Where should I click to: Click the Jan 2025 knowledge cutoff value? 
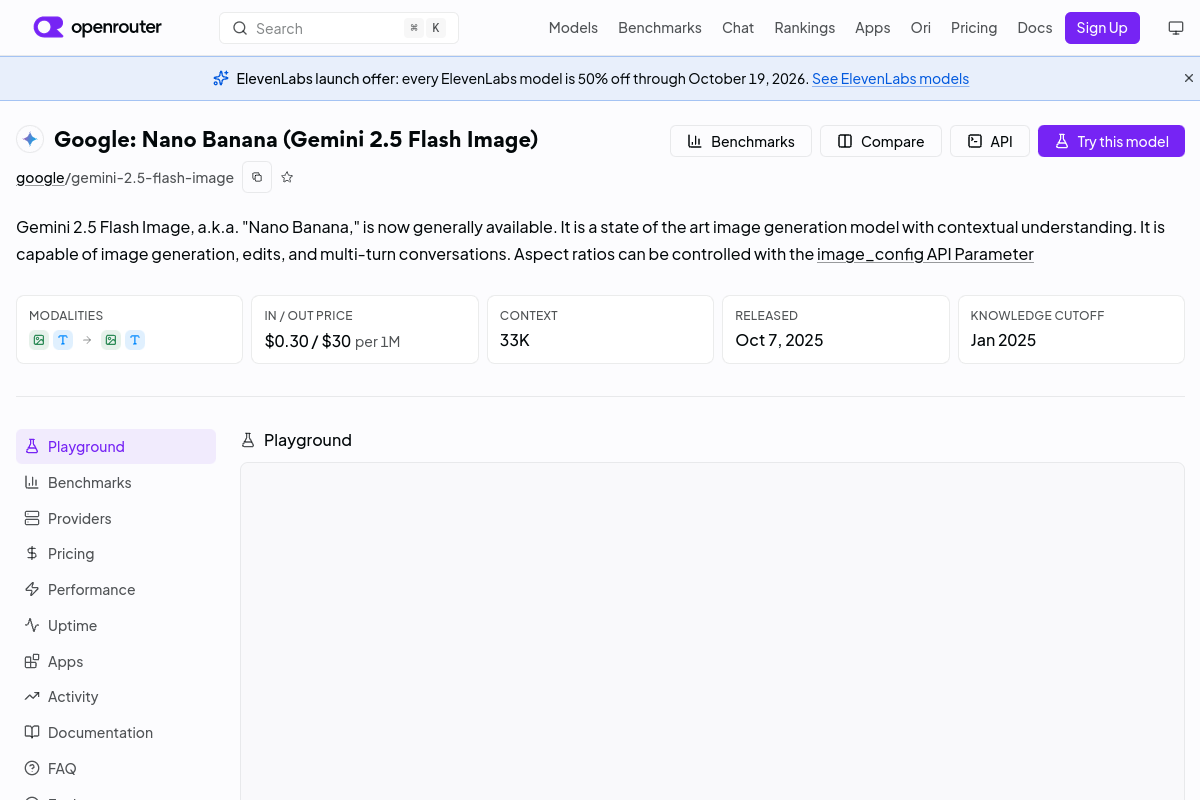(1003, 340)
